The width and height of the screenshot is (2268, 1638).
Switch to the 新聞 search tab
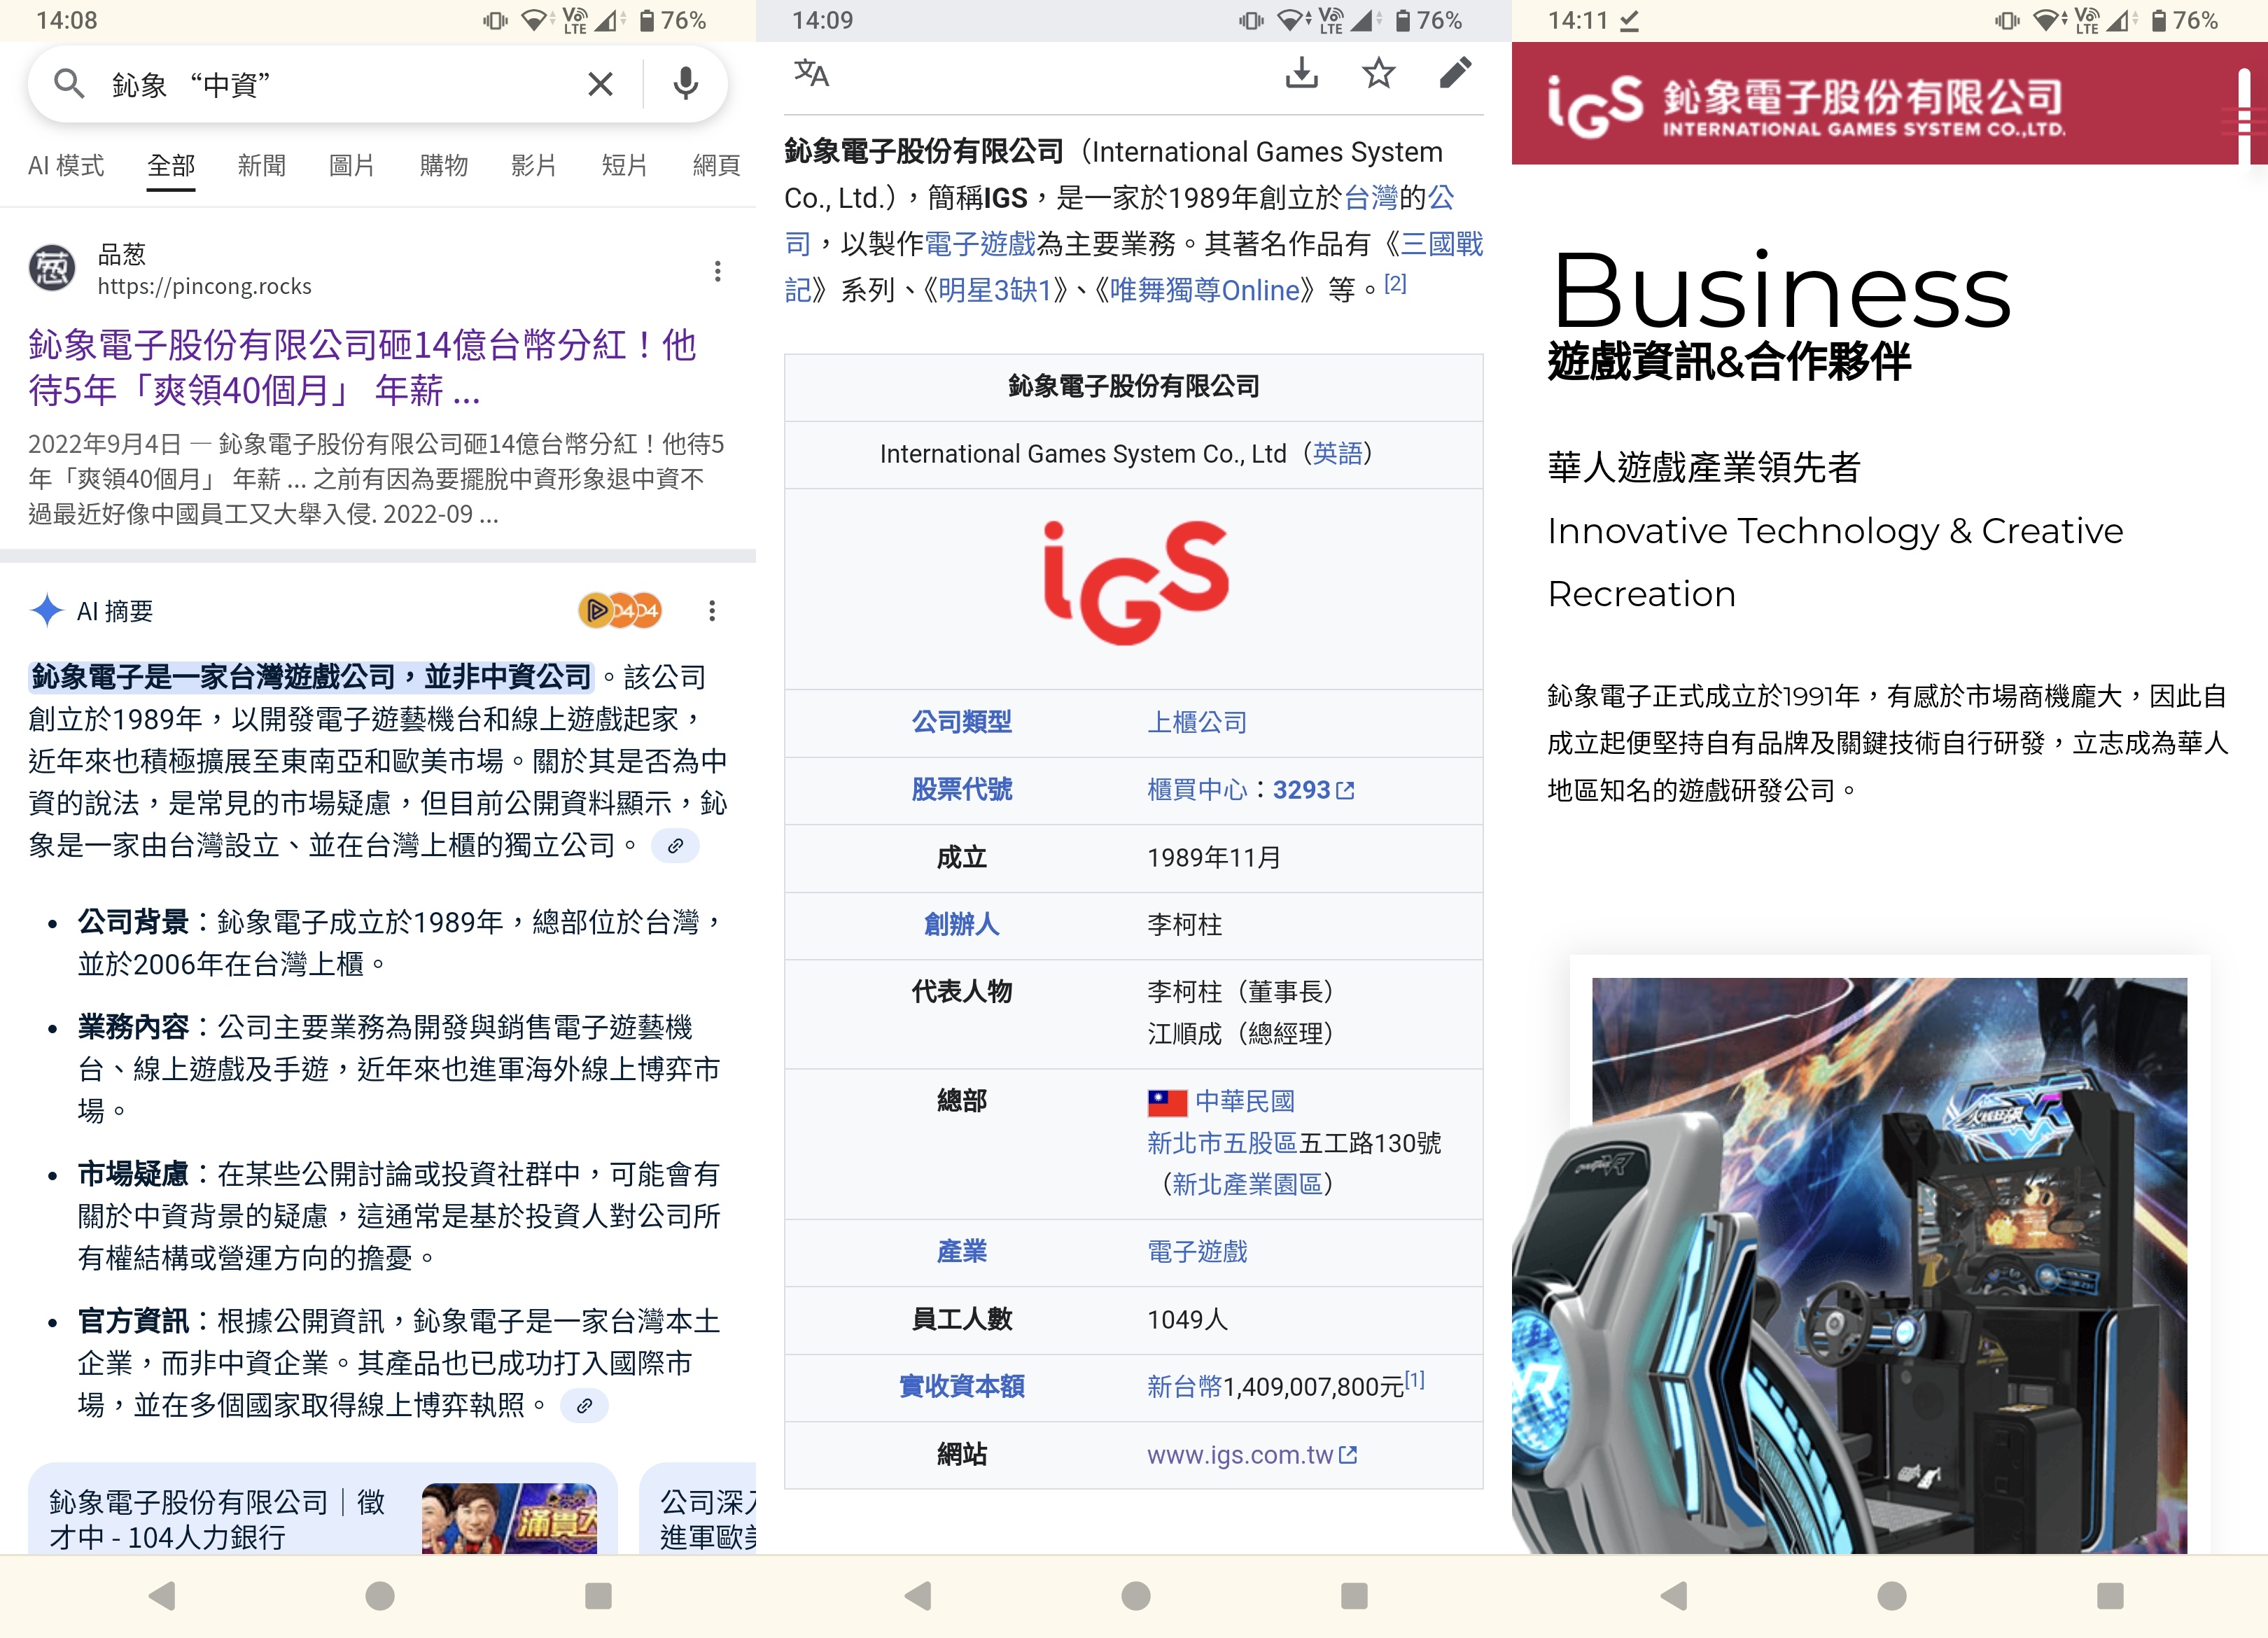click(261, 165)
